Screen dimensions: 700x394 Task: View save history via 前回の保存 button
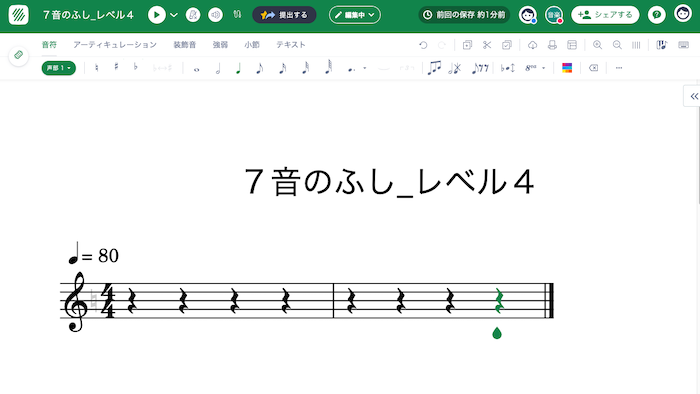464,15
